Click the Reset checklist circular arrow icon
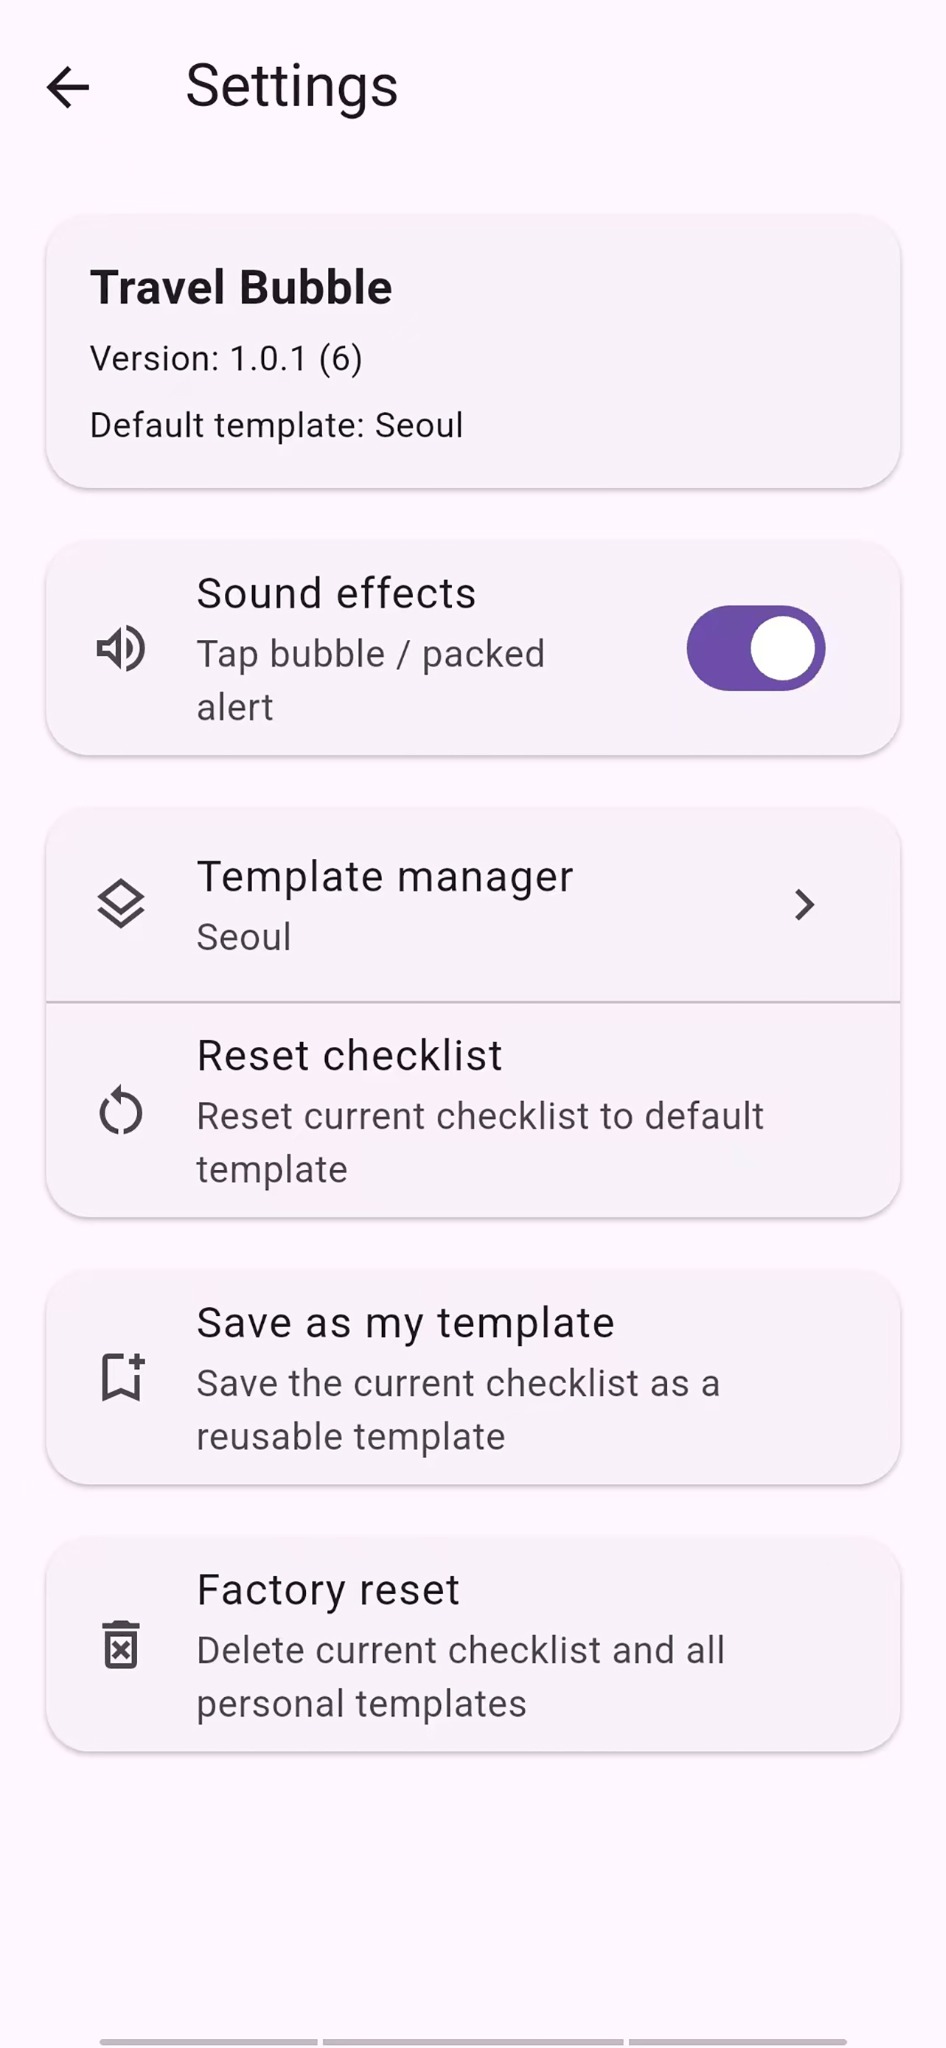The image size is (946, 2048). (x=120, y=1110)
